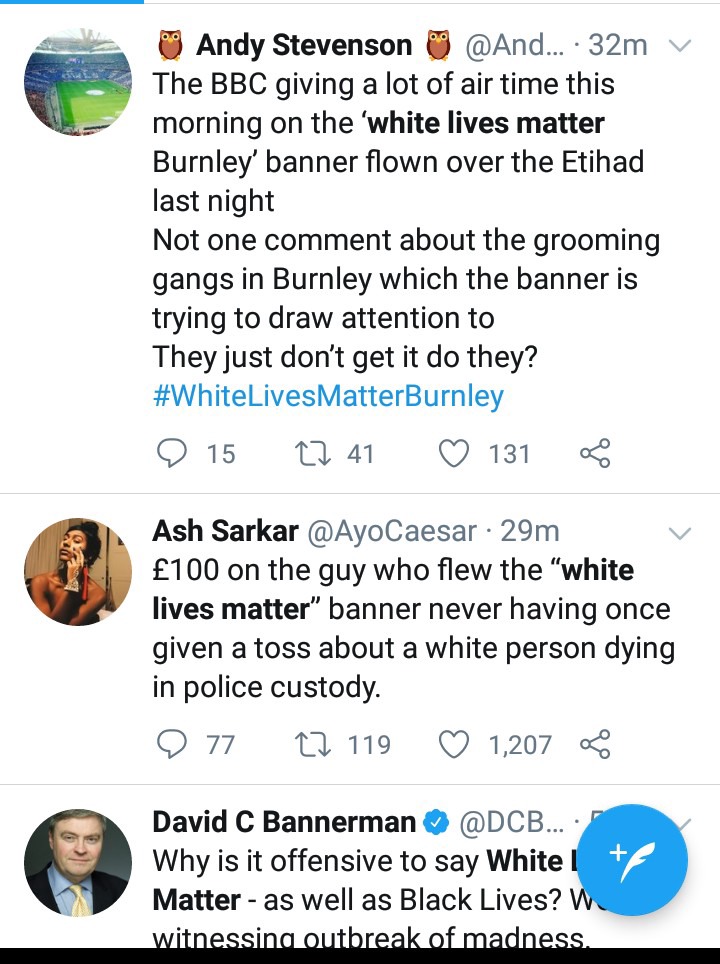Go to the @AyoCaesar handle

[390, 531]
